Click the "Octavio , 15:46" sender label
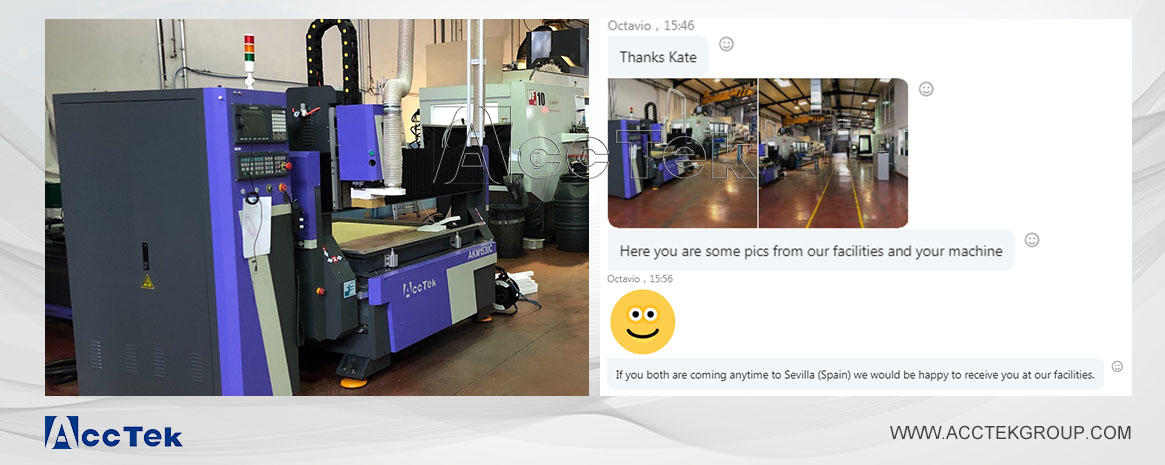This screenshot has height=465, width=1165. coord(651,25)
